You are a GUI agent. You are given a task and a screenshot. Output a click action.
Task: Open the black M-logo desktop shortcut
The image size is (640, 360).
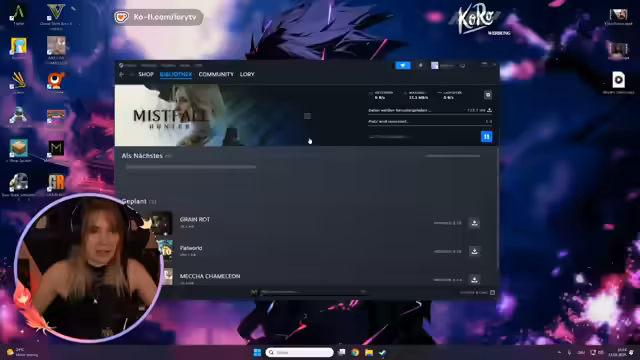click(x=56, y=149)
